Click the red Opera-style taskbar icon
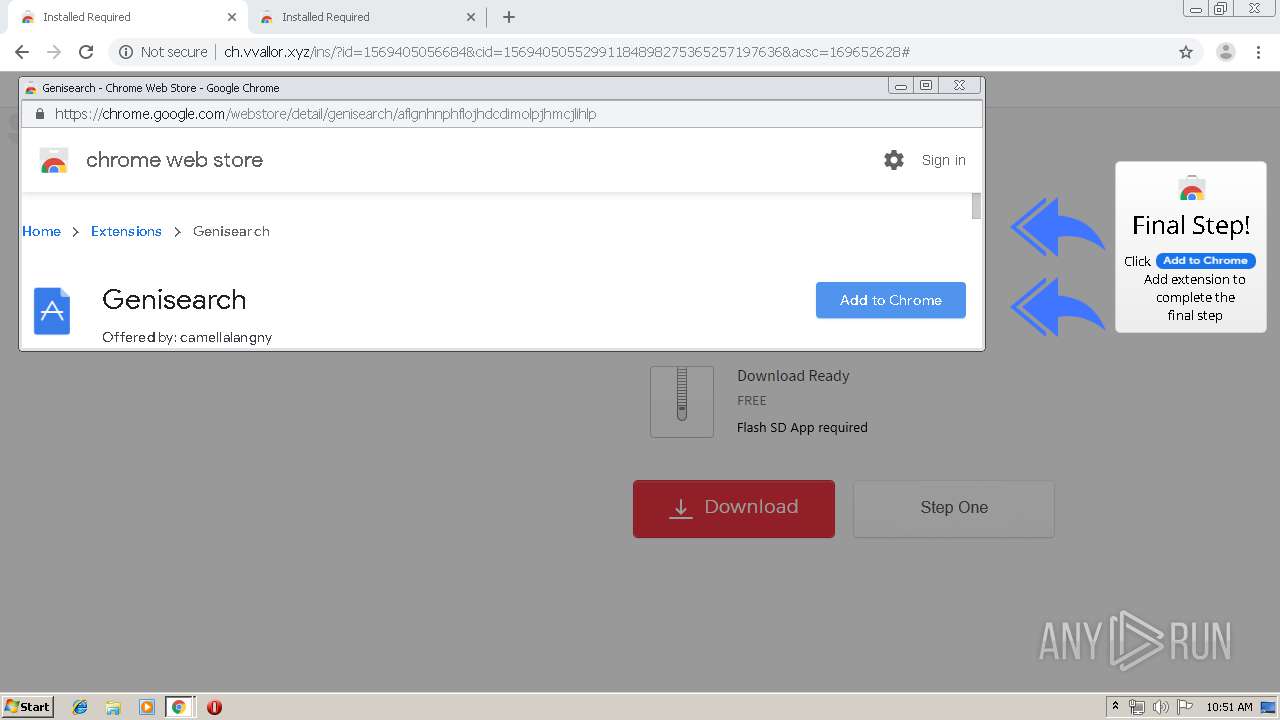This screenshot has width=1280, height=720. pos(214,707)
